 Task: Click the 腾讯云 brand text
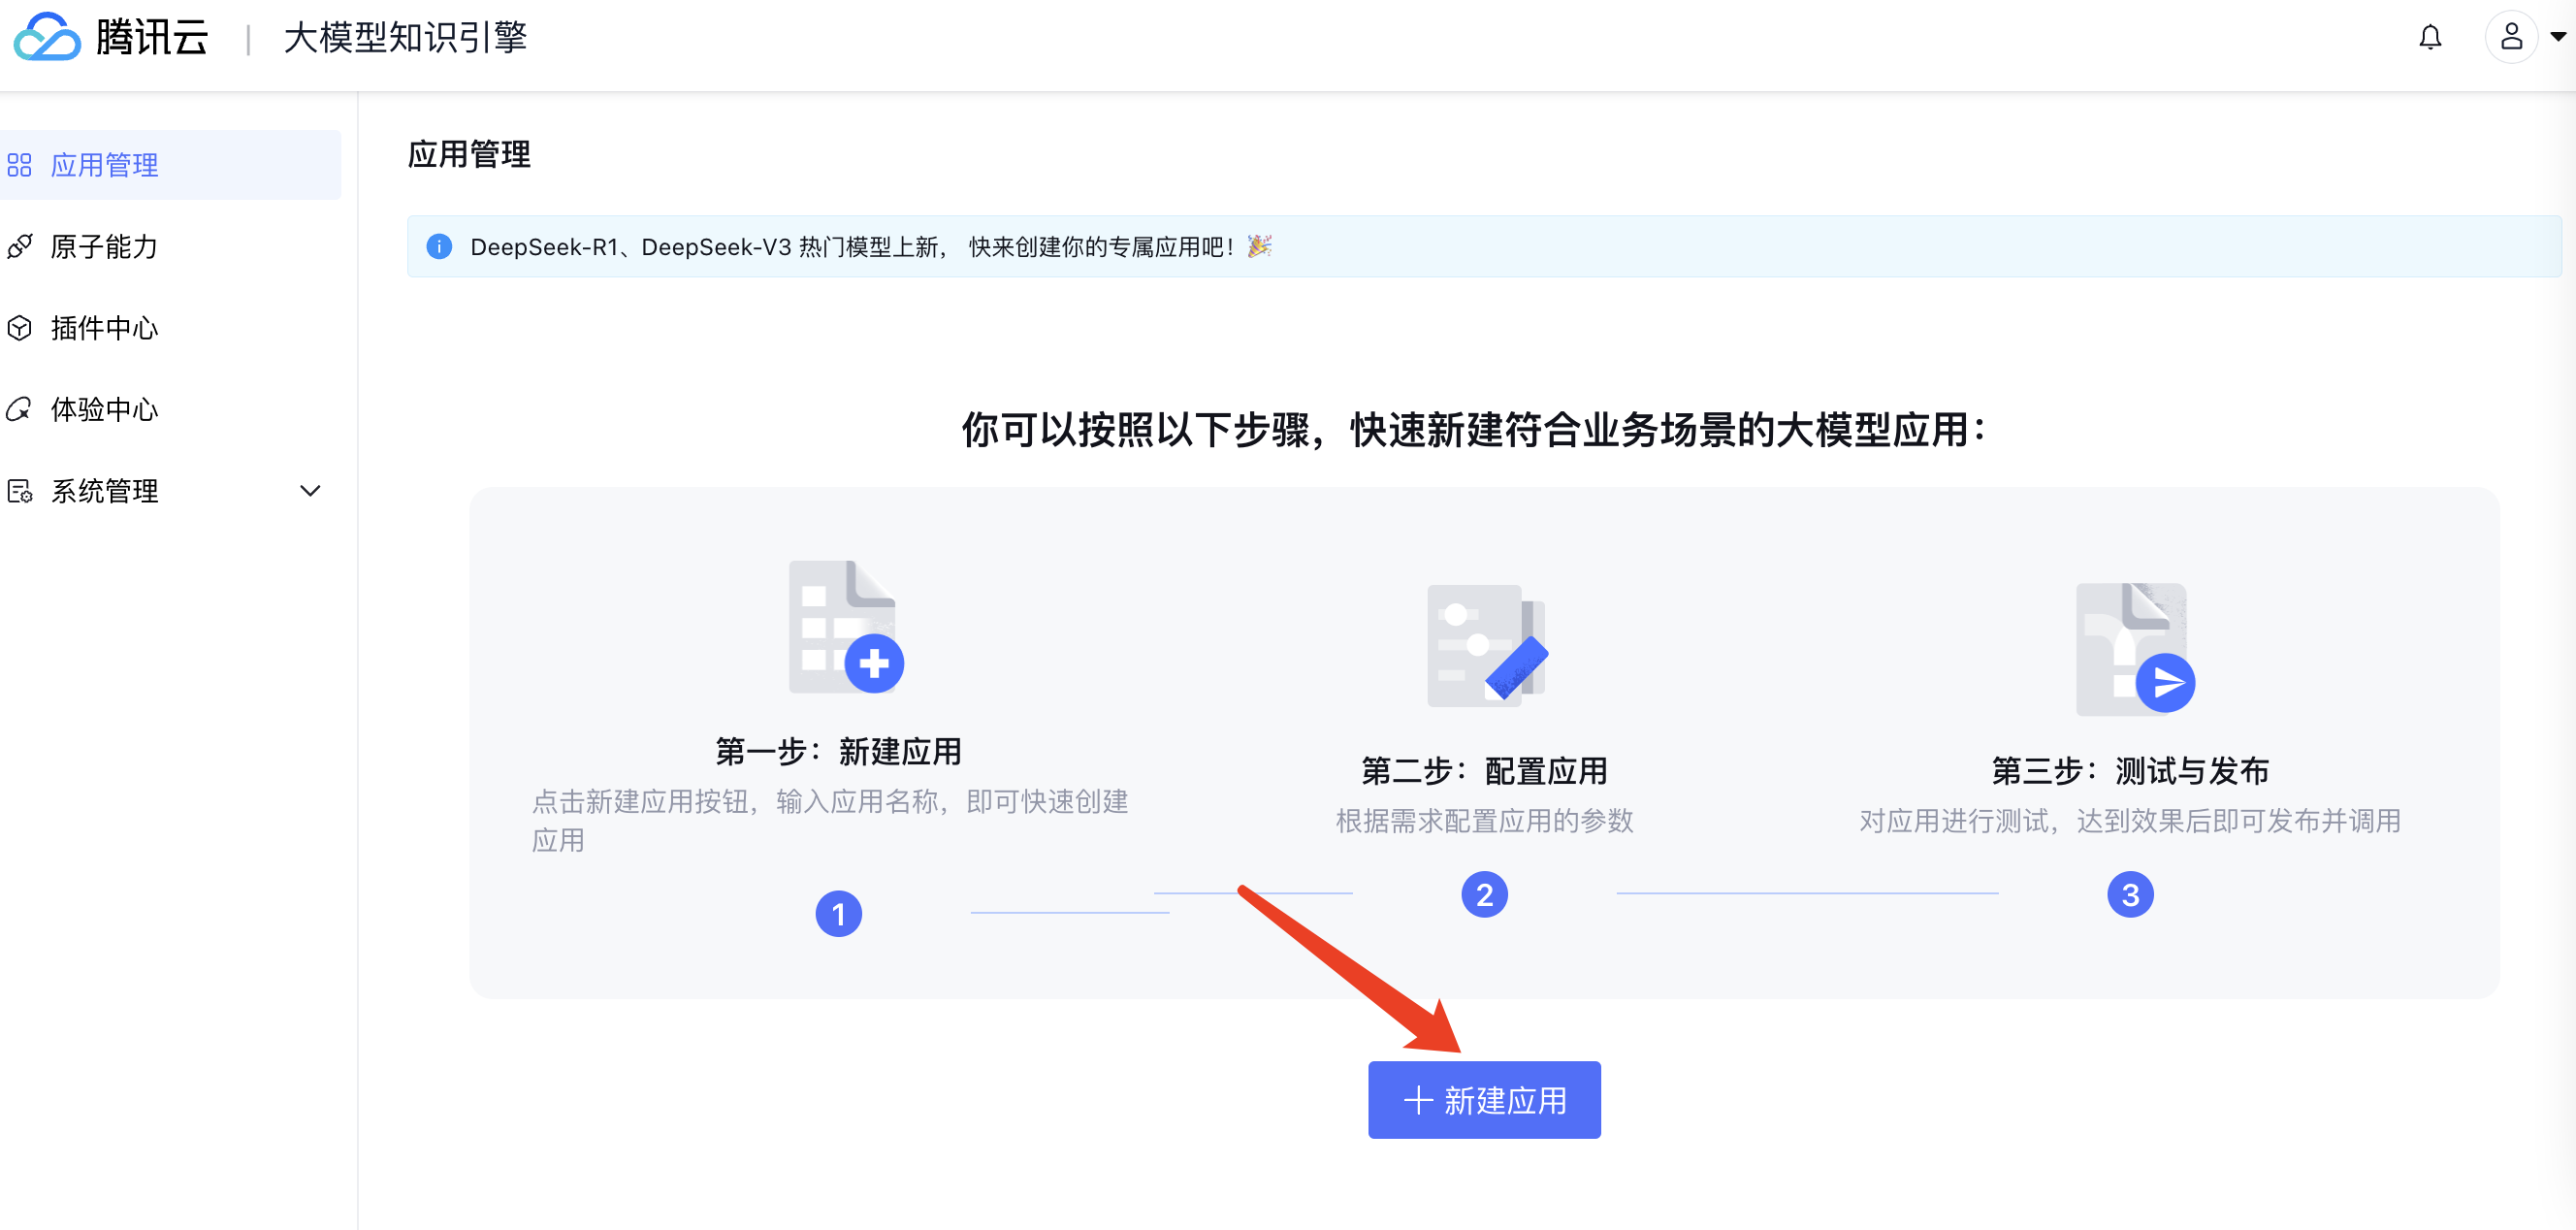click(152, 38)
